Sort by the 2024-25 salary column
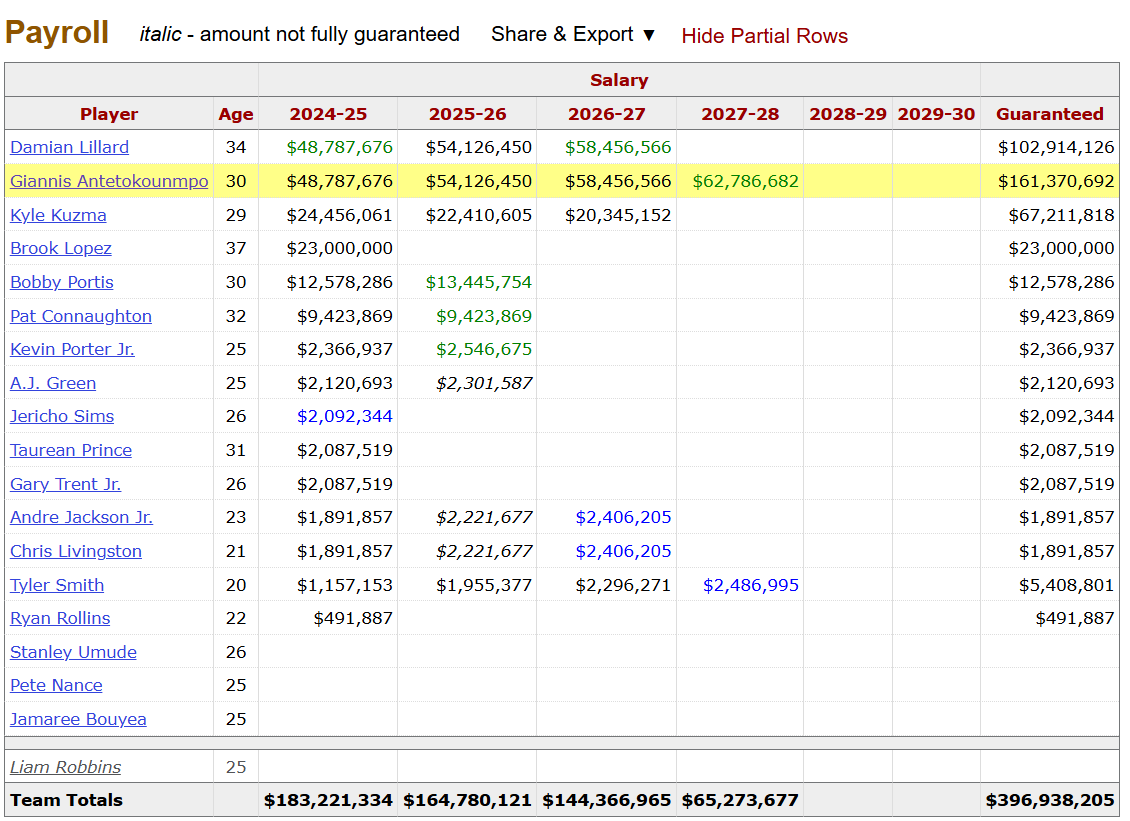1130x821 pixels. pos(328,114)
